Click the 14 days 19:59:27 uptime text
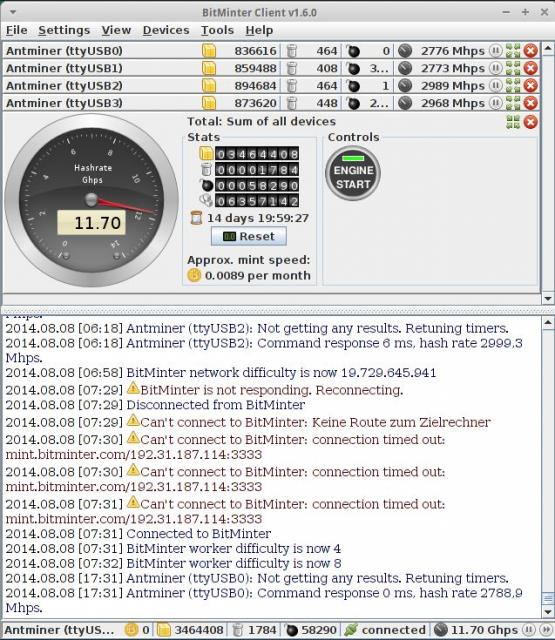This screenshot has width=555, height=640. coord(258,218)
